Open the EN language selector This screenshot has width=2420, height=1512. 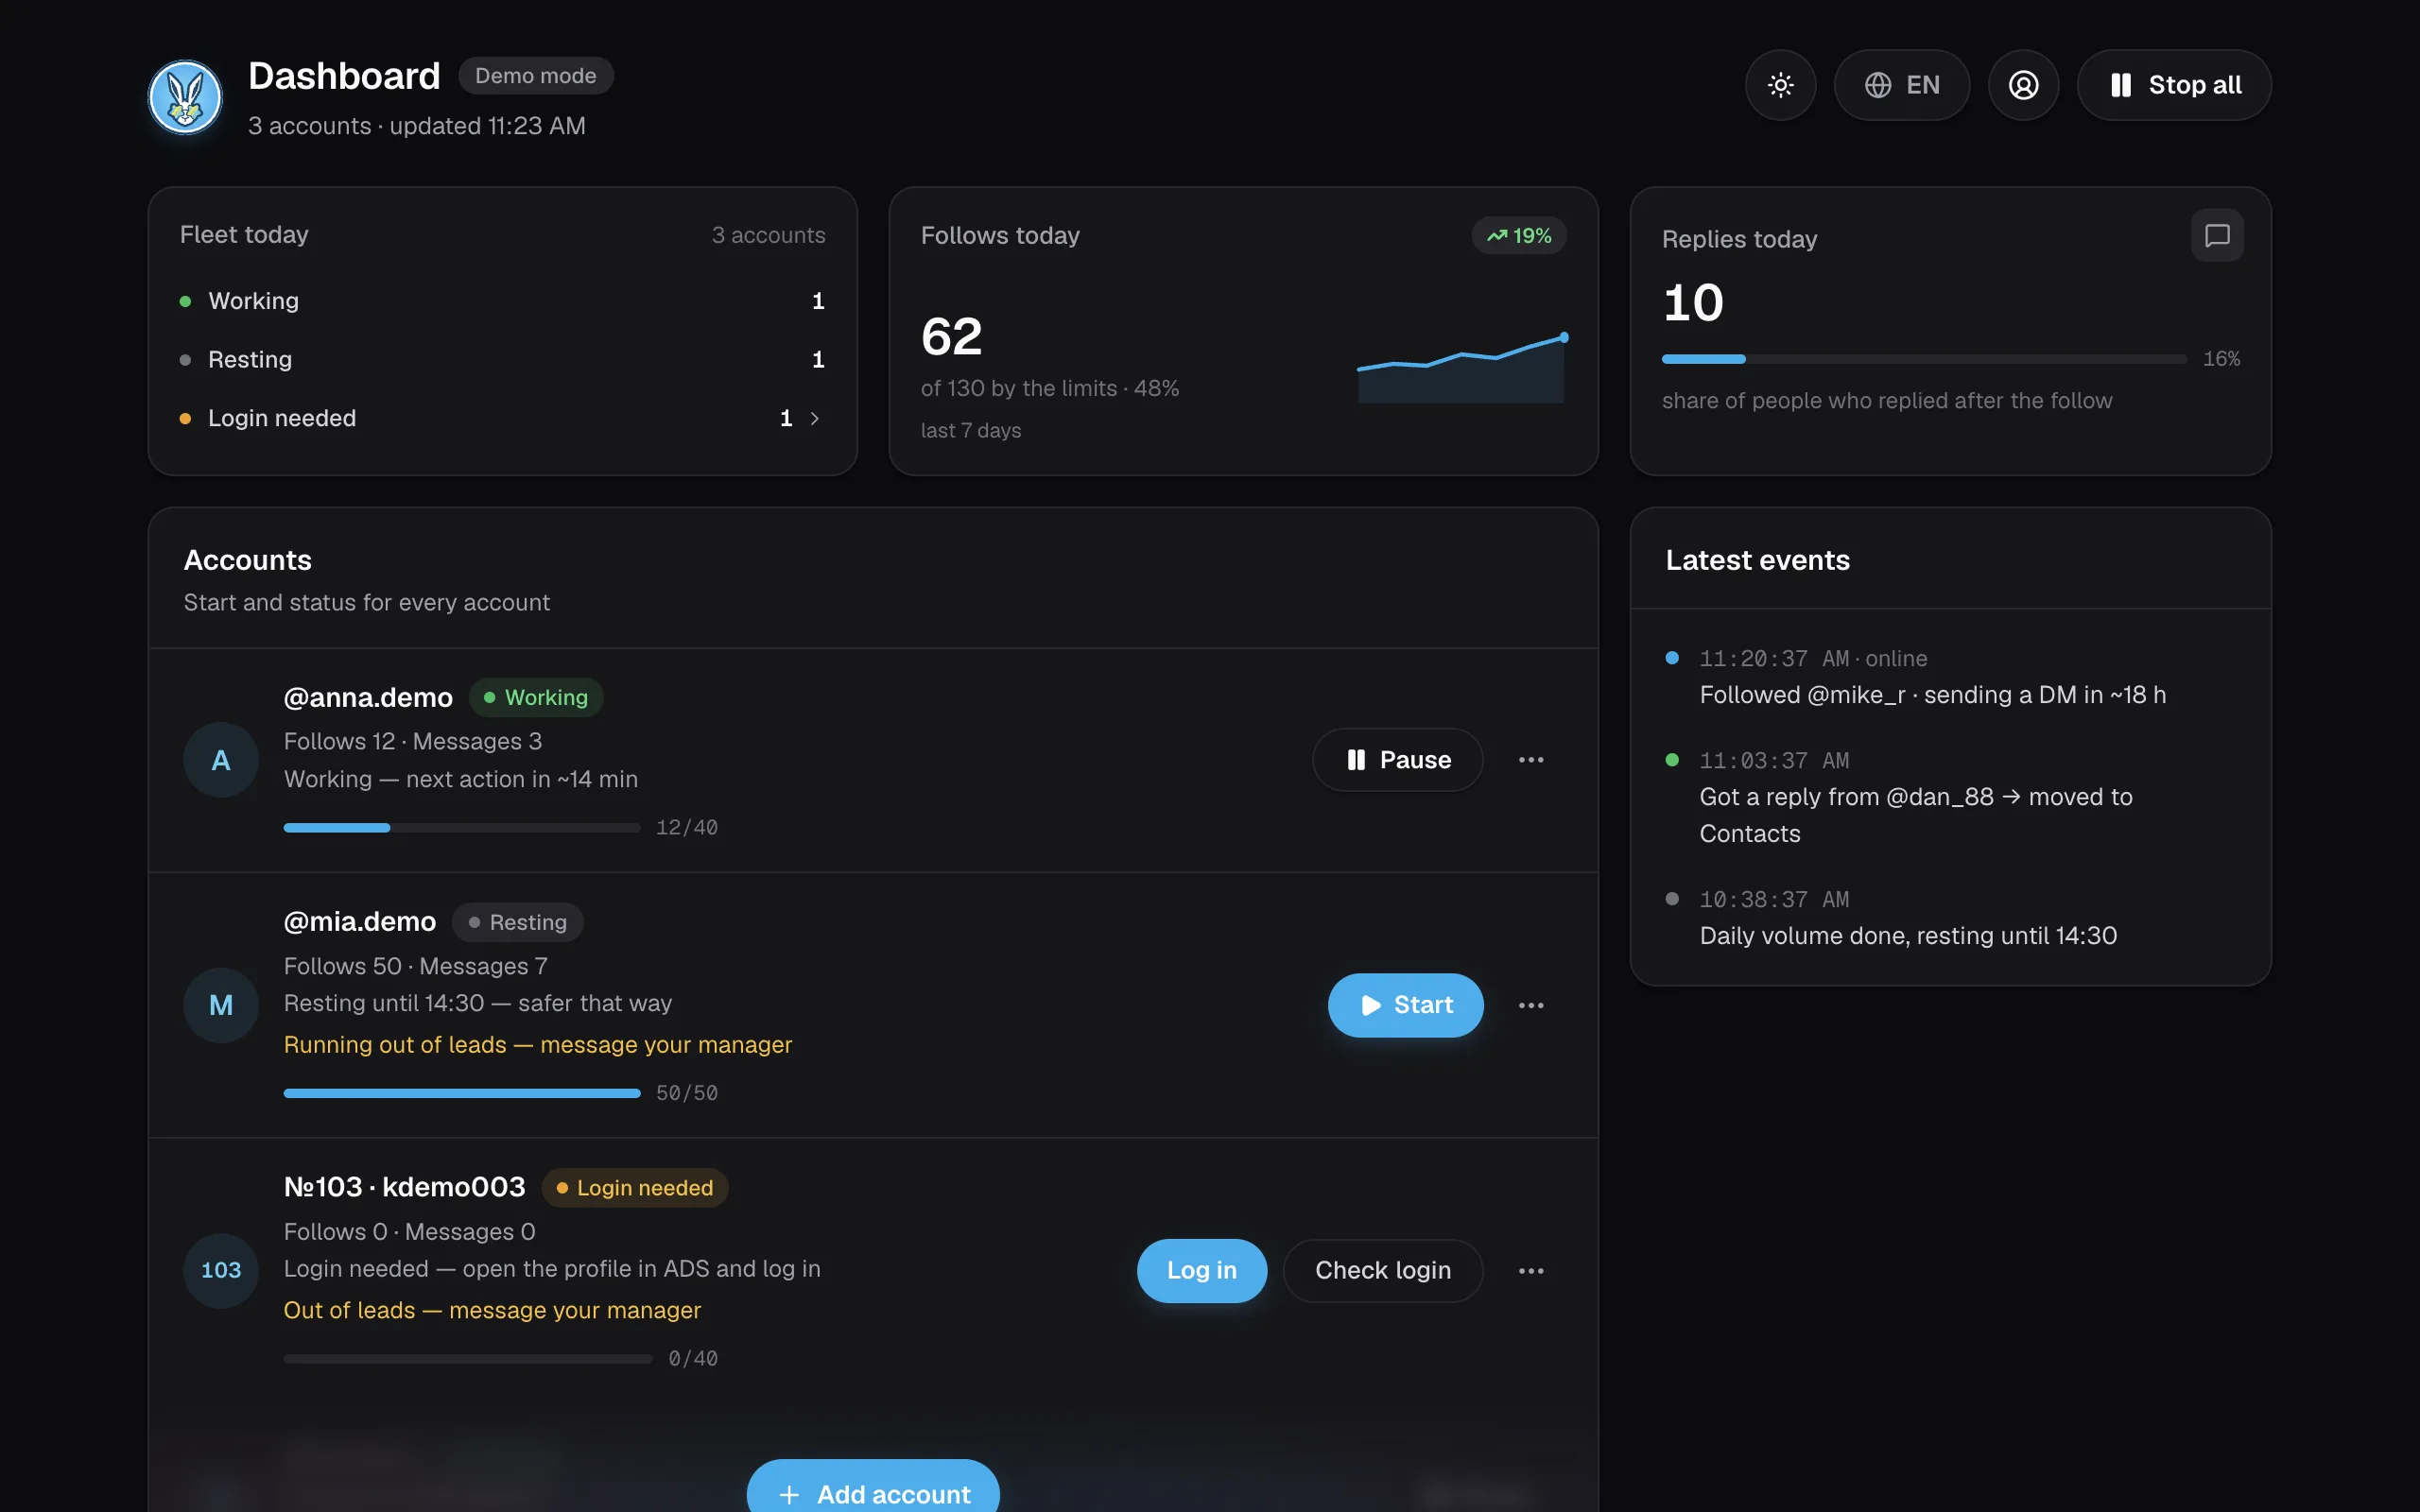coord(1901,85)
